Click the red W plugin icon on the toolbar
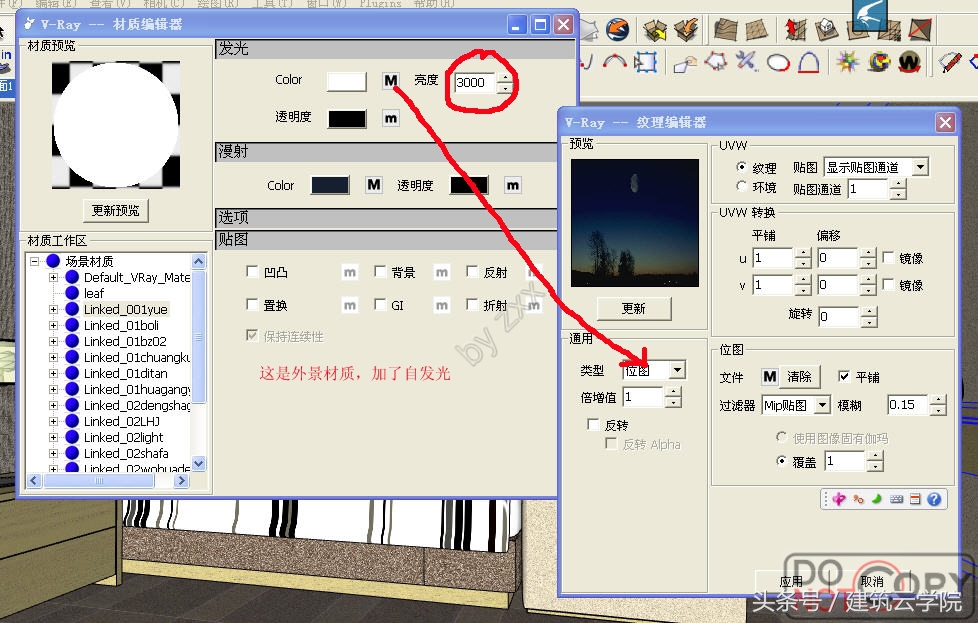978x623 pixels. point(908,61)
